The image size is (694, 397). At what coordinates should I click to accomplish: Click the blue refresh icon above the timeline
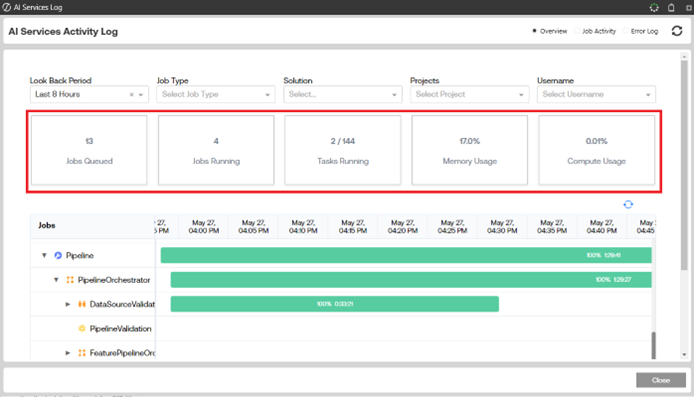pyautogui.click(x=628, y=204)
